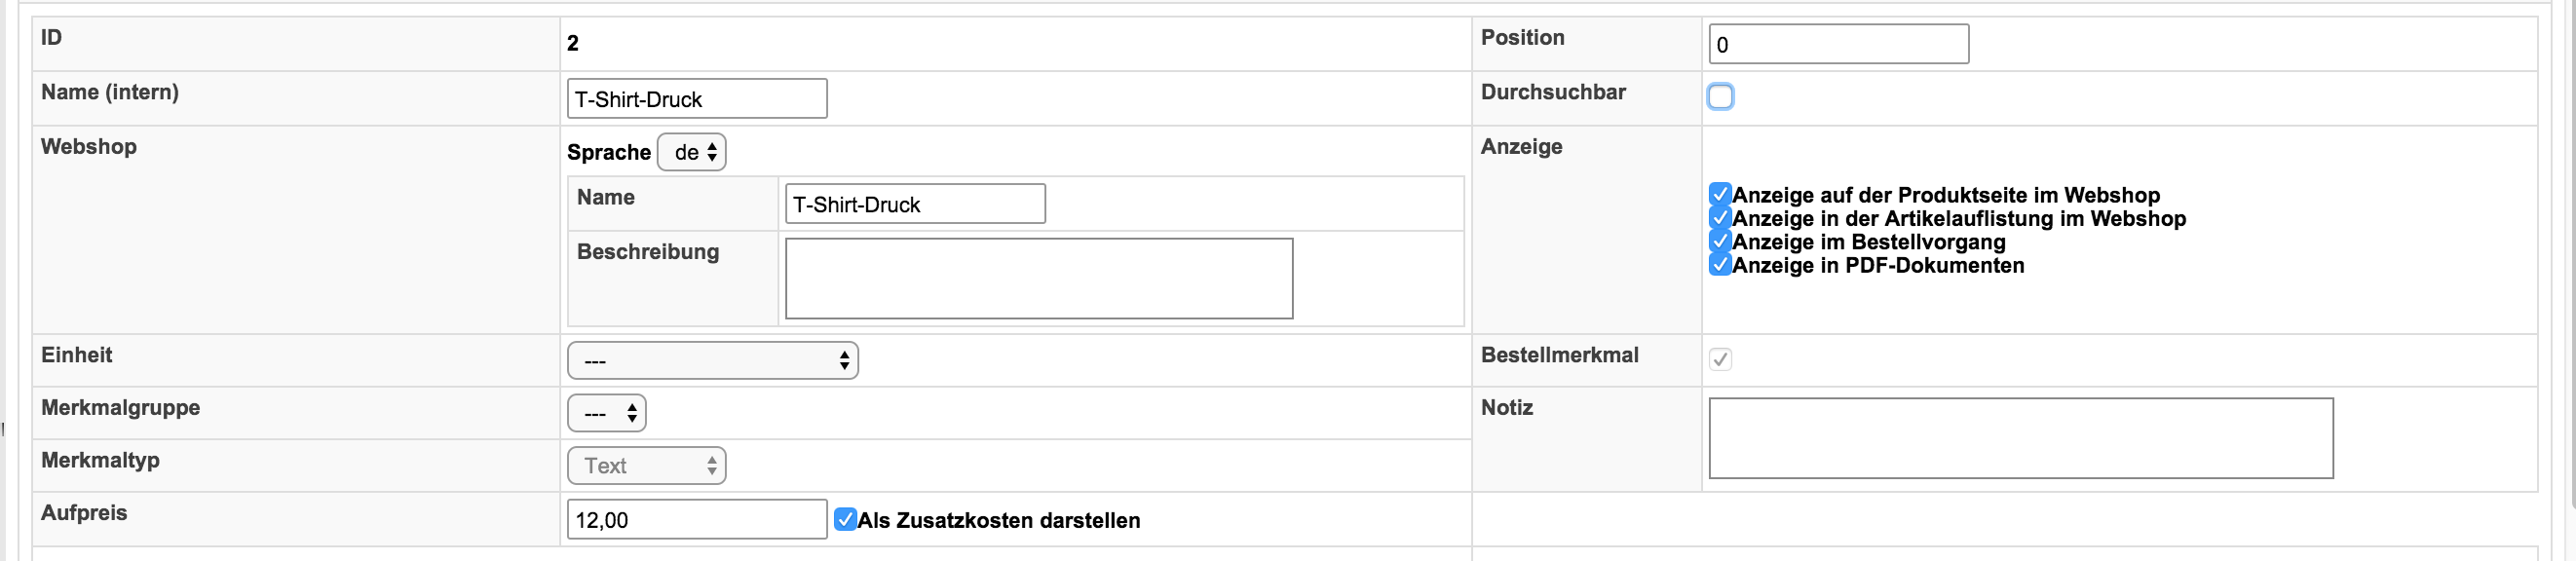Disable Anzeige im Bestellvorgang checkbox
2576x561 pixels.
pyautogui.click(x=1720, y=241)
